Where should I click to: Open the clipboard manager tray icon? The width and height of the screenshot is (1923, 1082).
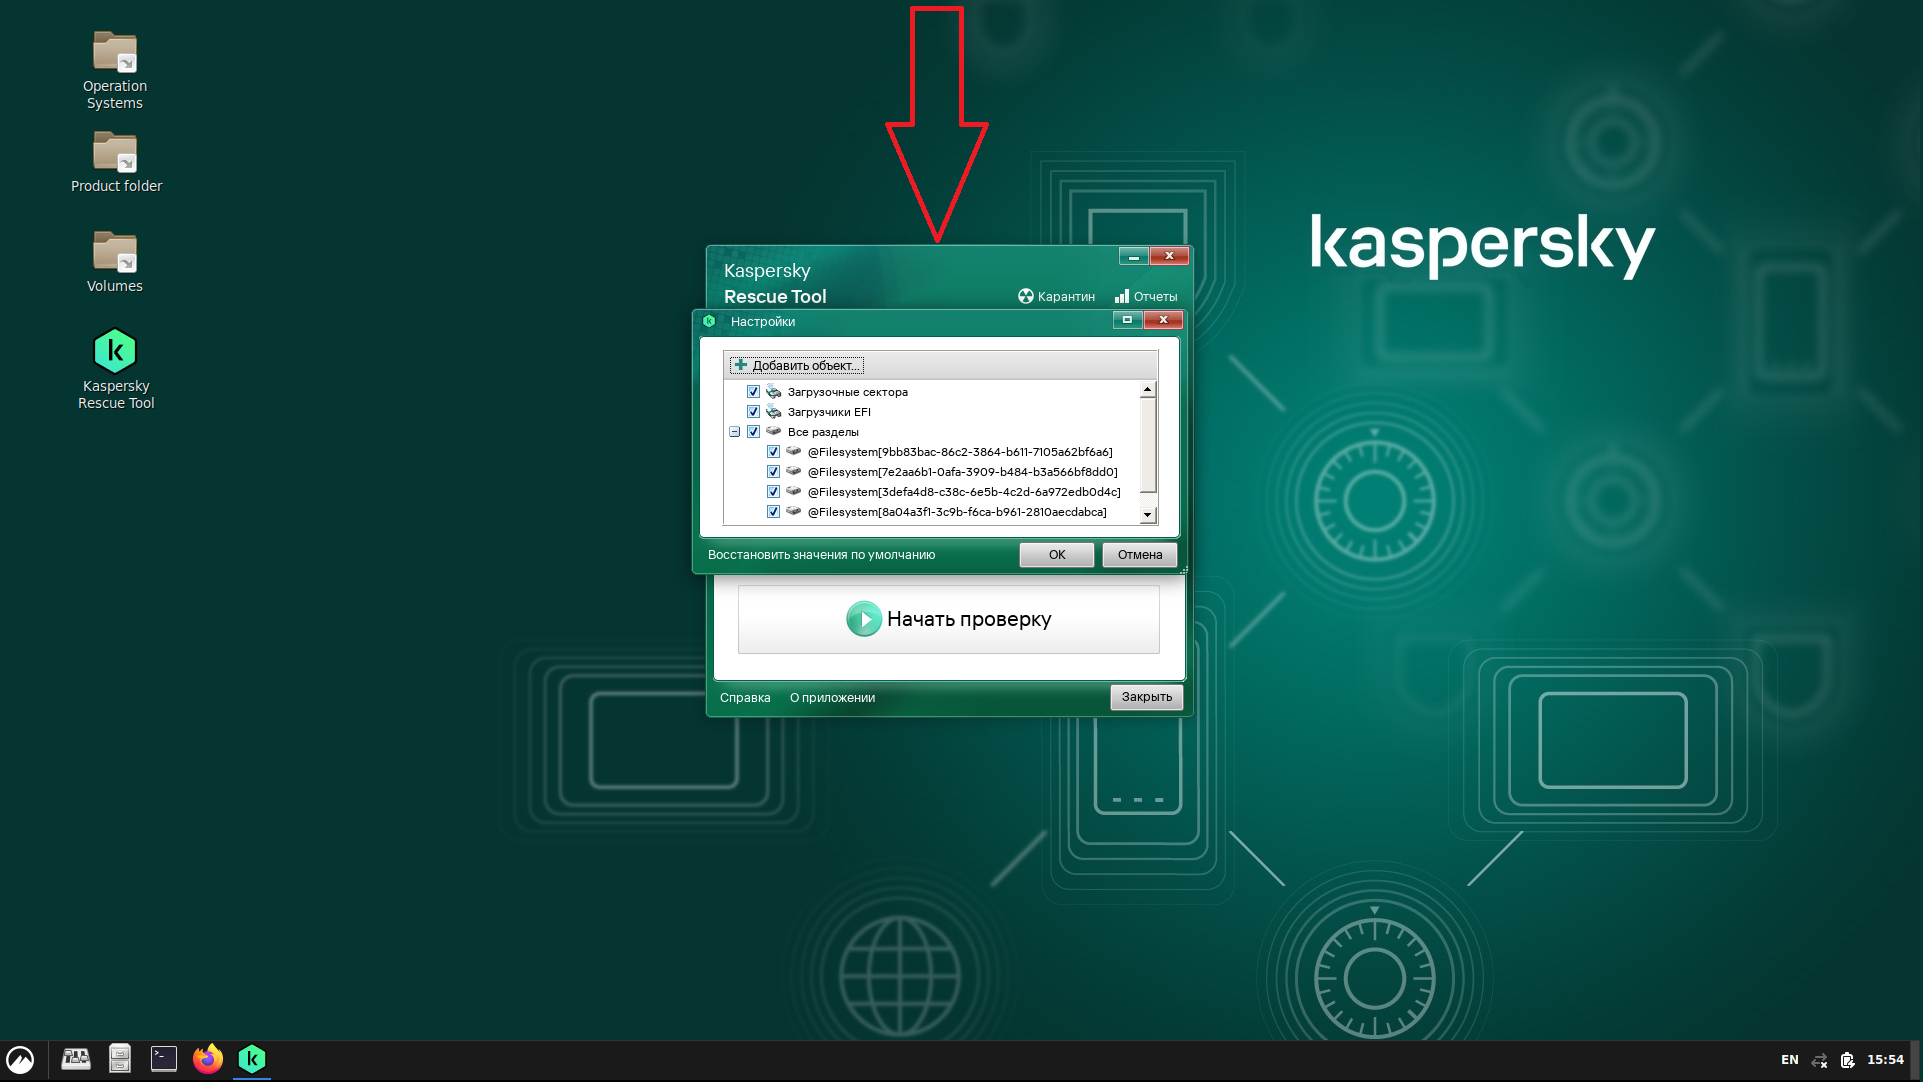(x=1847, y=1060)
